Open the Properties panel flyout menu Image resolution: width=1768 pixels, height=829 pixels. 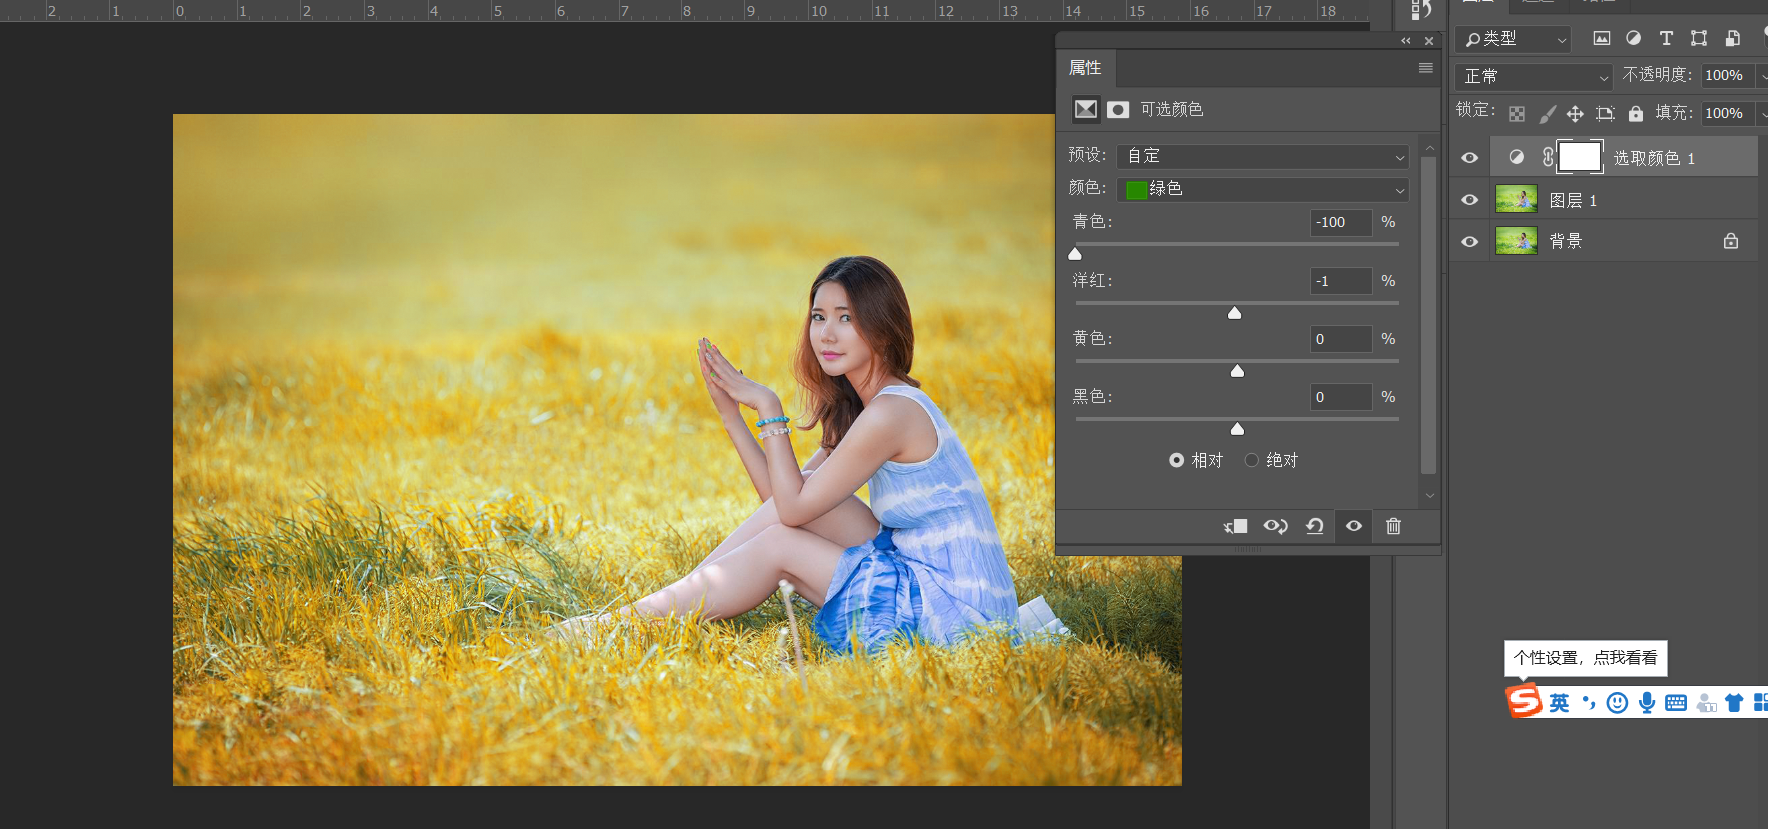pyautogui.click(x=1425, y=68)
